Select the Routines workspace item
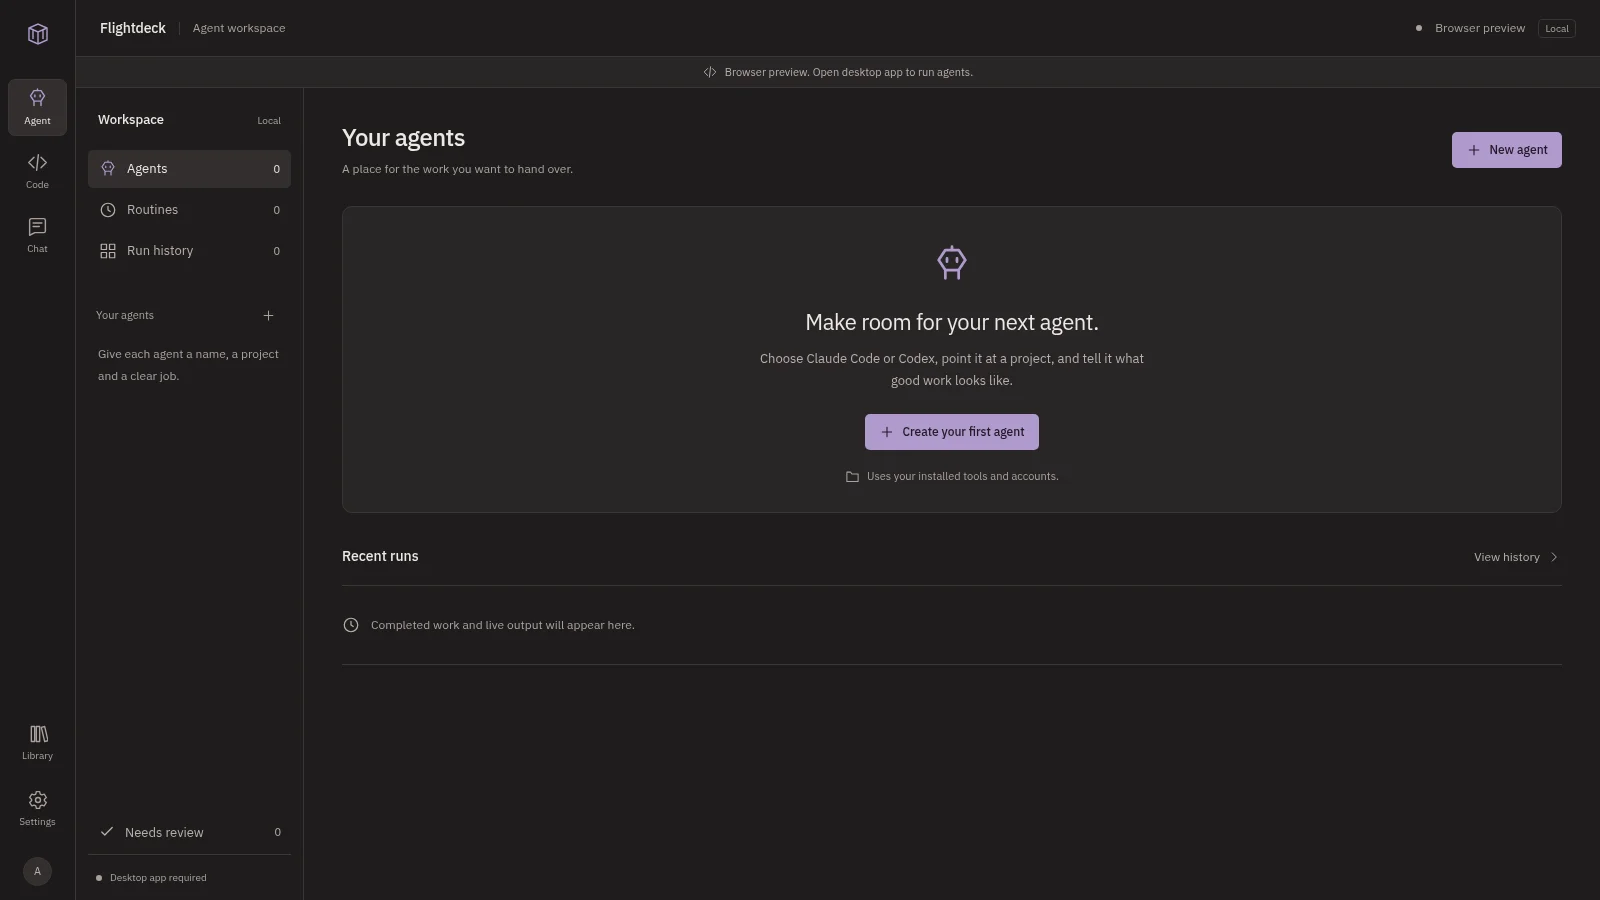The height and width of the screenshot is (900, 1600). (189, 210)
